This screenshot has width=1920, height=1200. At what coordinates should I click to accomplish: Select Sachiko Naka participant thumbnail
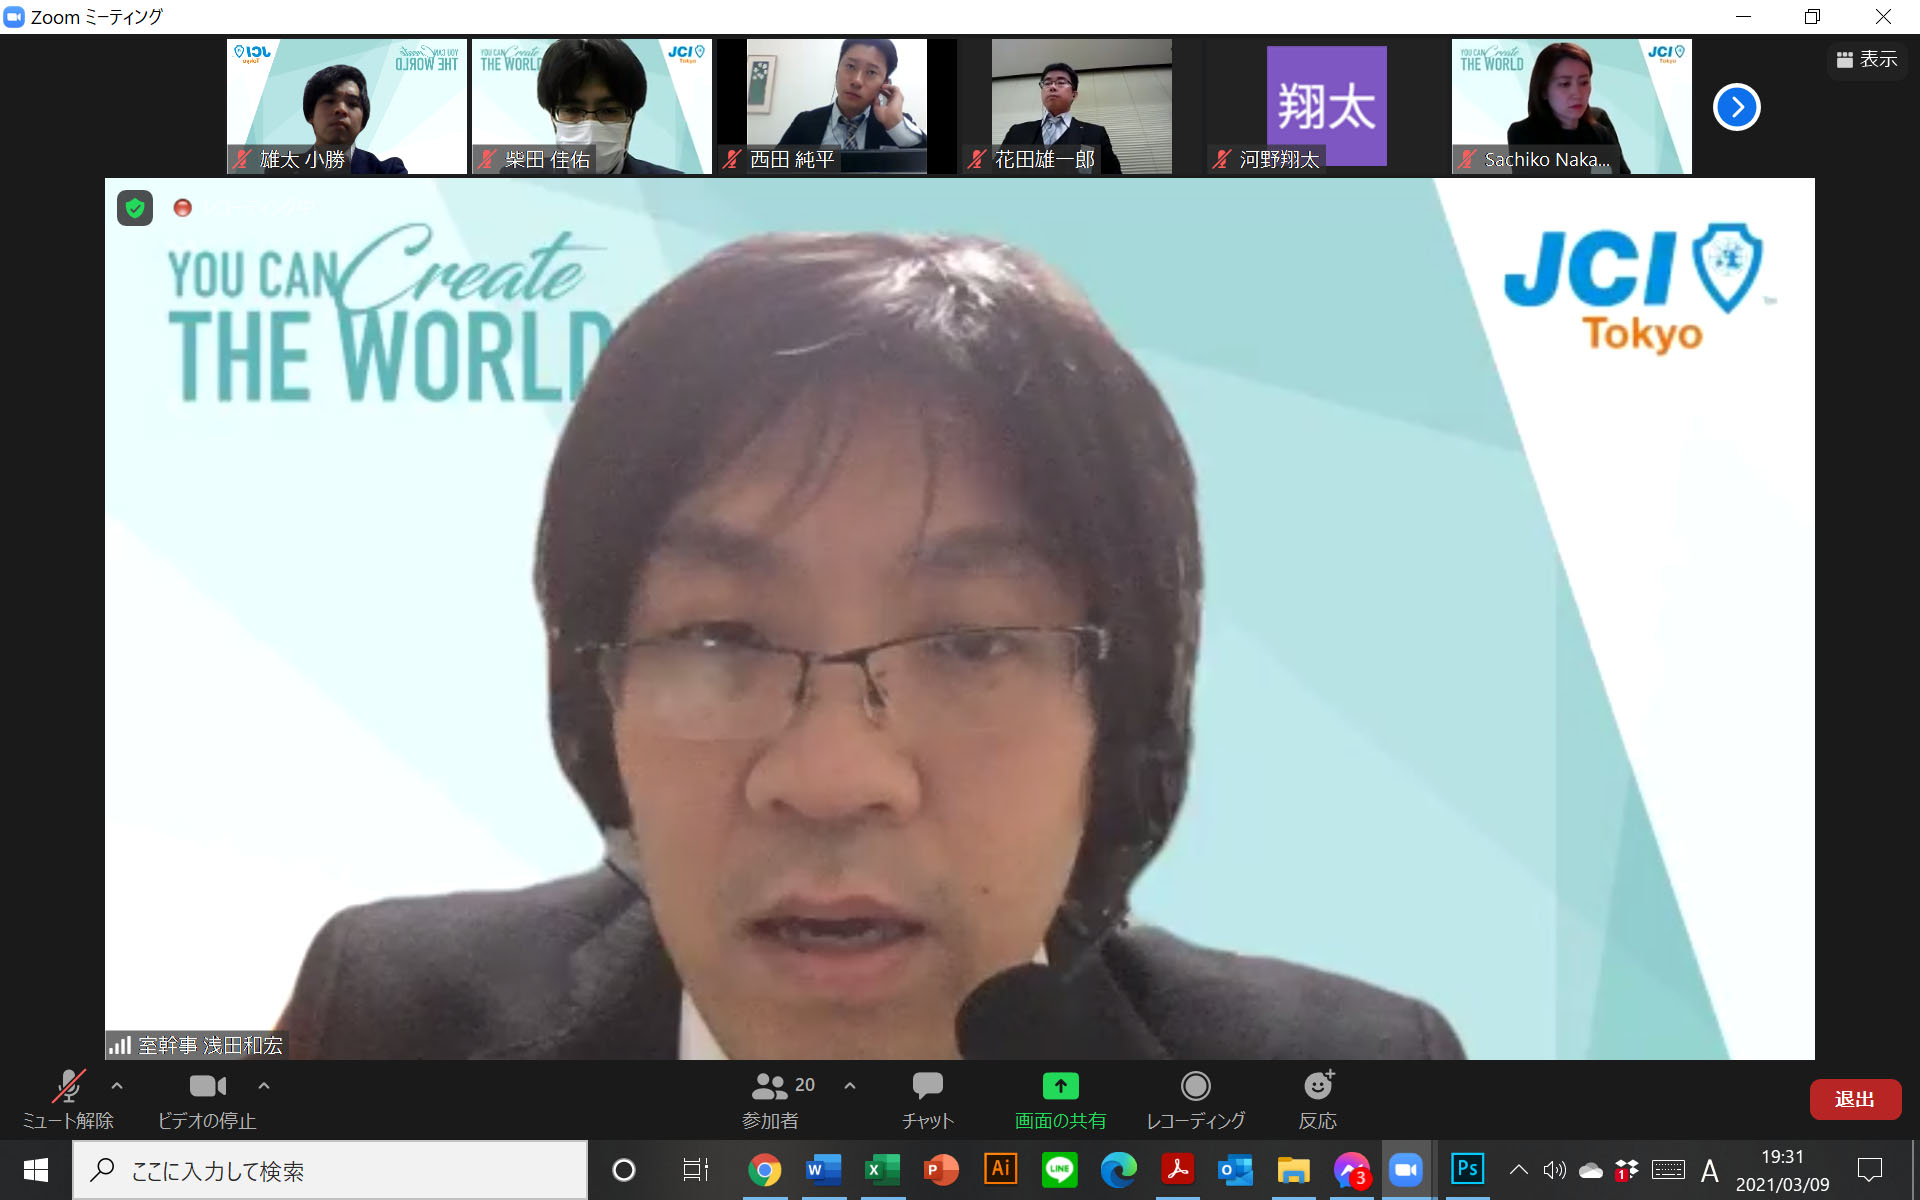pyautogui.click(x=1571, y=106)
